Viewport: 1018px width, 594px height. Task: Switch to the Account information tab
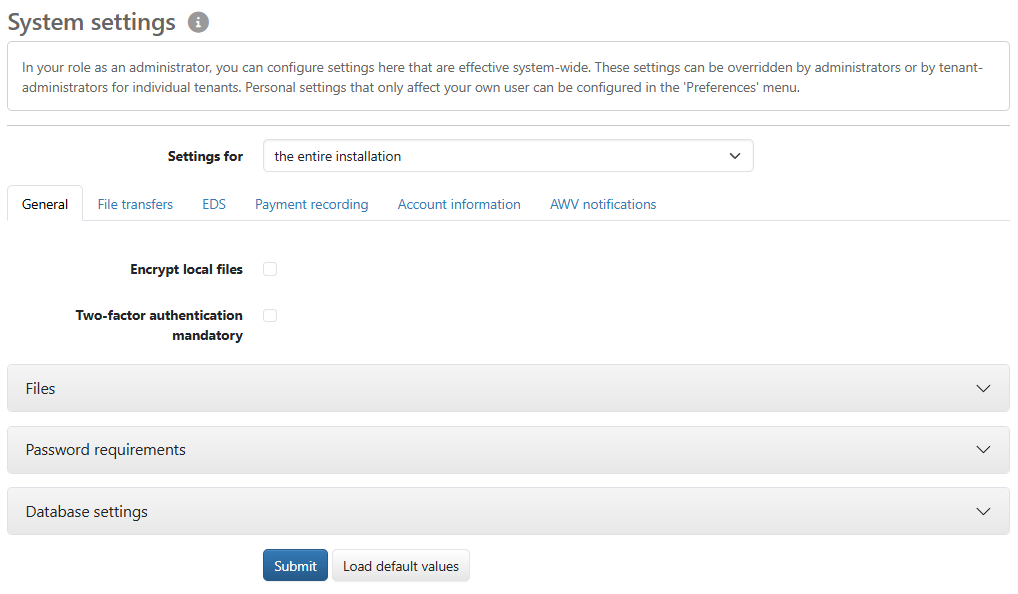tap(459, 204)
